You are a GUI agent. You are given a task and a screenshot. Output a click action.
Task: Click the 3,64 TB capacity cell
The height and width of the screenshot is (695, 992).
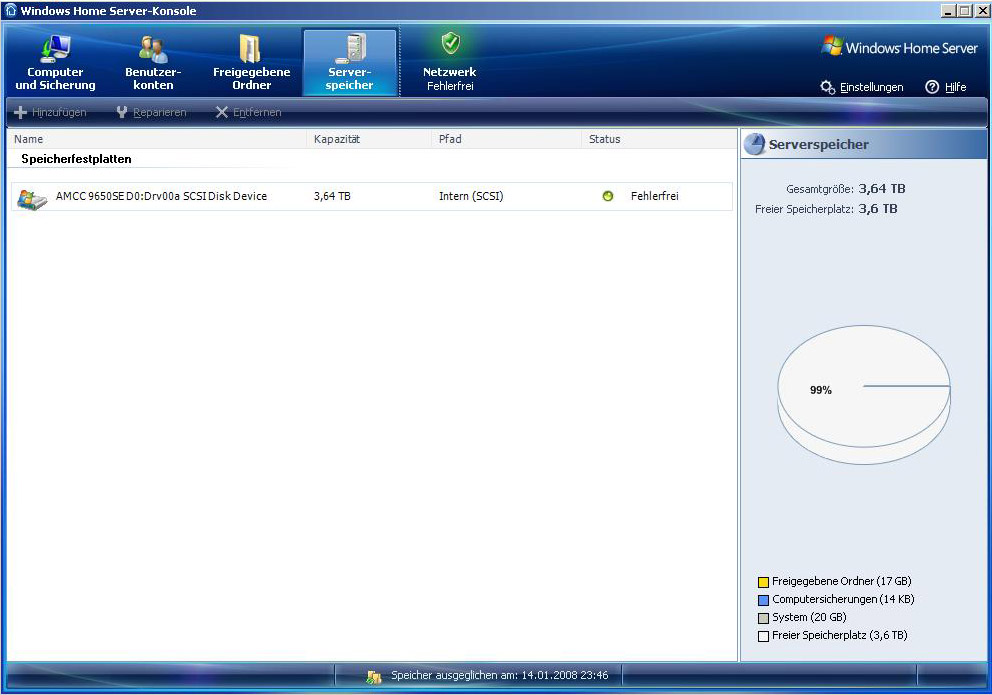point(332,197)
